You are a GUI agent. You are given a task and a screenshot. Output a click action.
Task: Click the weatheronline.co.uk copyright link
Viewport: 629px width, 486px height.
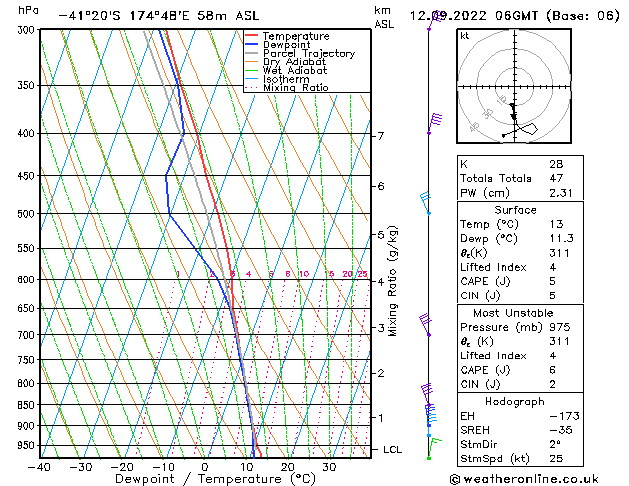[524, 479]
